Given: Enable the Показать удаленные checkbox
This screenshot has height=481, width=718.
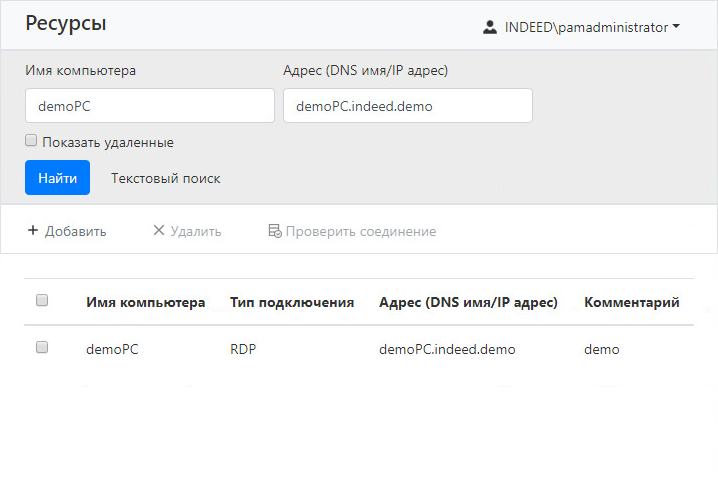Looking at the screenshot, I should click(31, 141).
